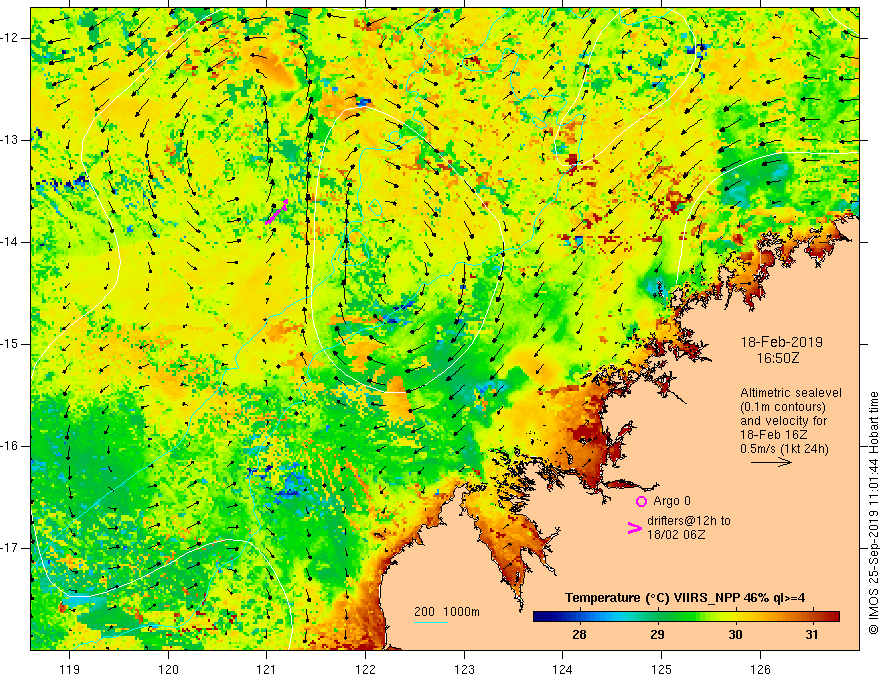Click the latitude axis label '-14'

tap(11, 242)
